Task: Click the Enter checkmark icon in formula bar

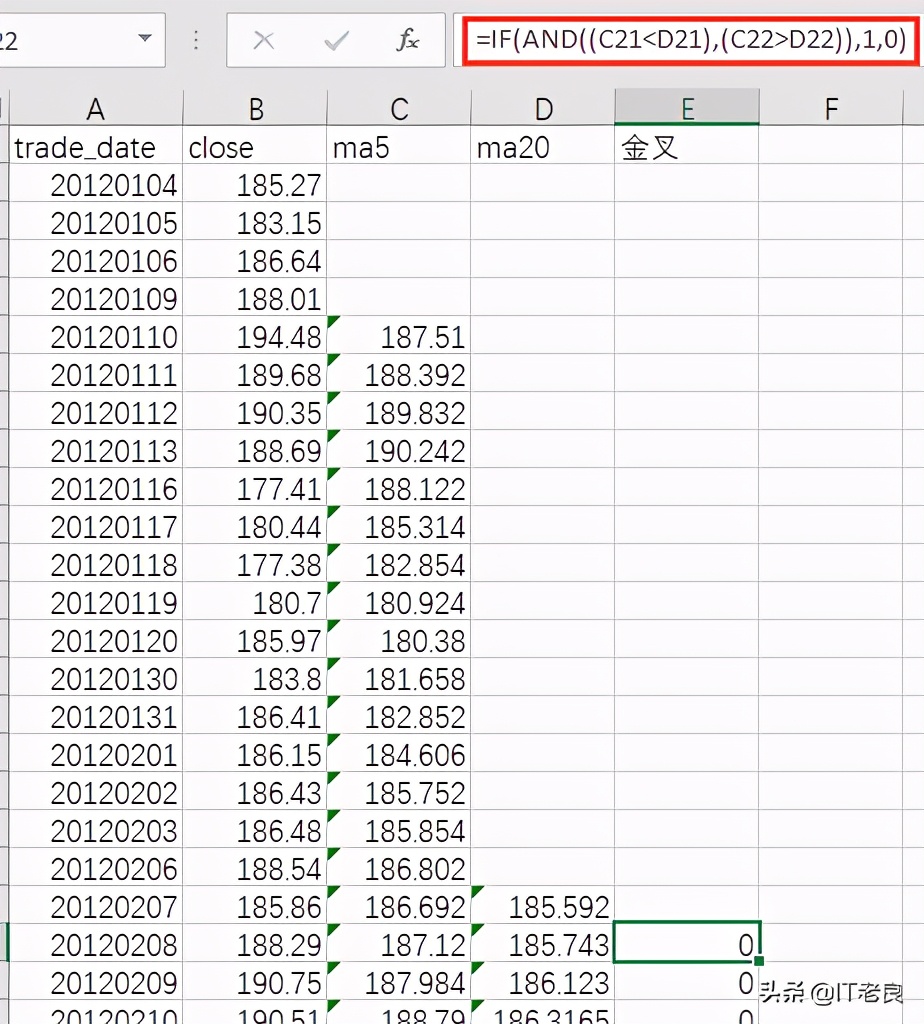Action: 337,40
